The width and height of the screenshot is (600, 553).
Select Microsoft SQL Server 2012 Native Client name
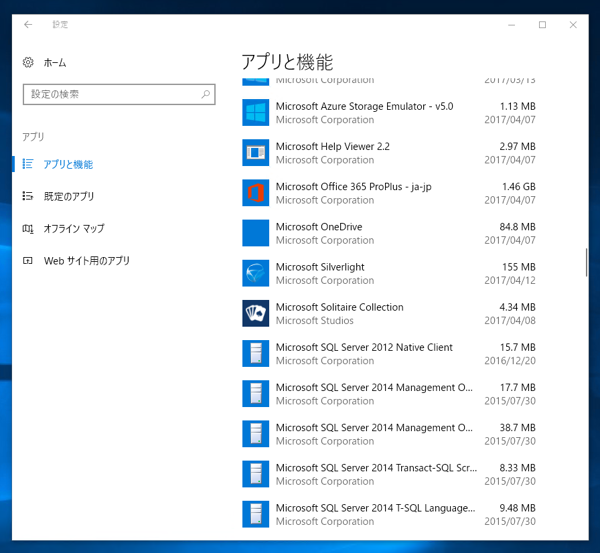coord(364,347)
